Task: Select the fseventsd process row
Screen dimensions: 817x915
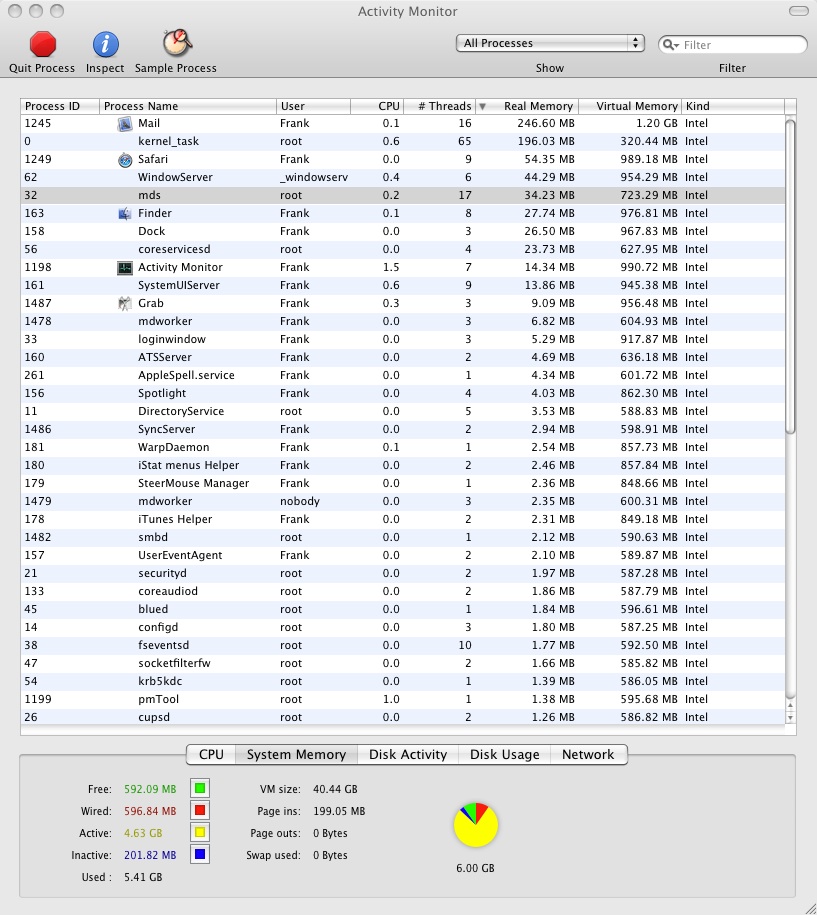Action: click(403, 645)
